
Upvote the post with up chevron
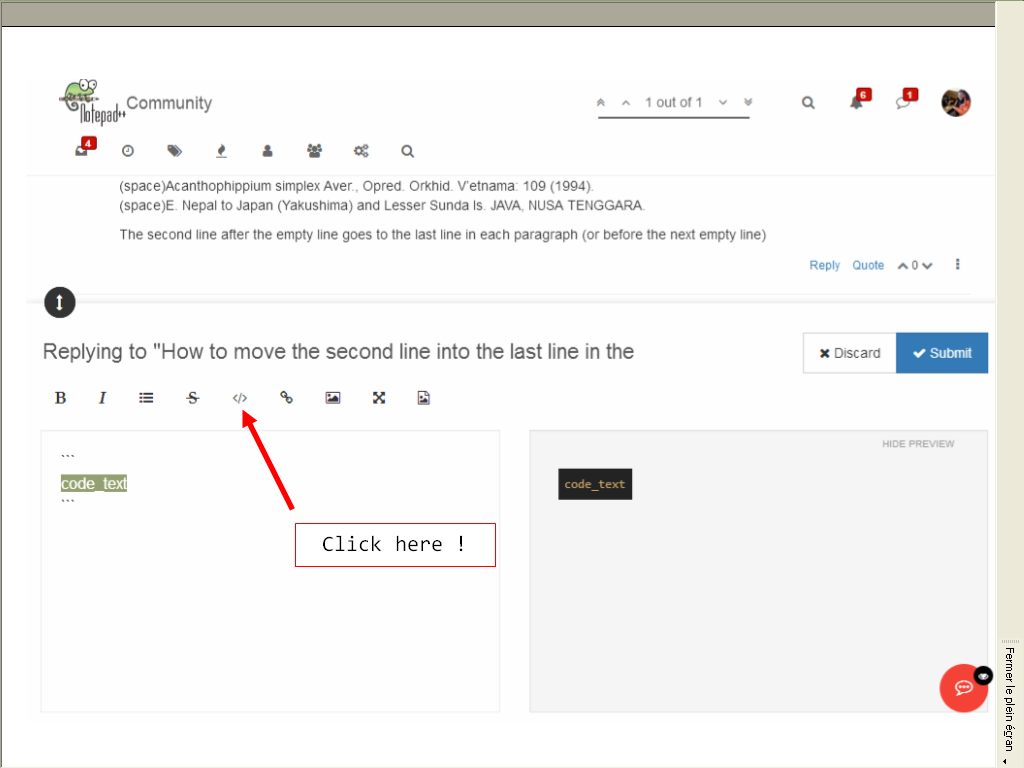(x=903, y=266)
